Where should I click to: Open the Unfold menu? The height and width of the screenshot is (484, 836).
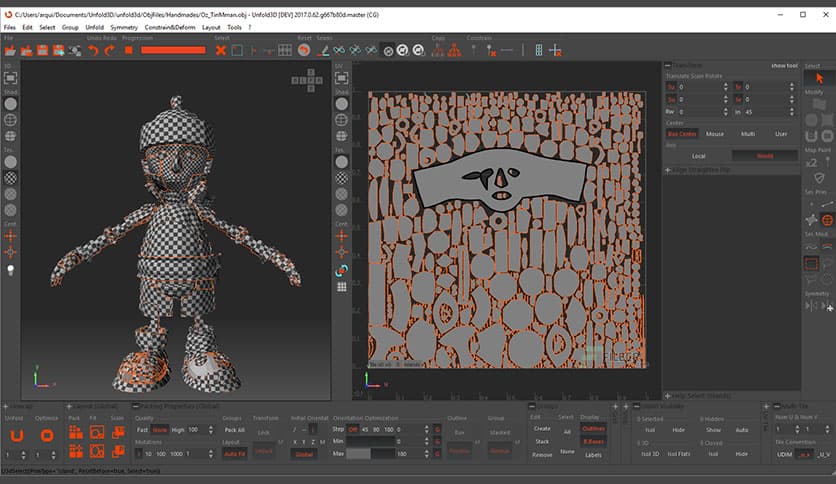point(94,27)
